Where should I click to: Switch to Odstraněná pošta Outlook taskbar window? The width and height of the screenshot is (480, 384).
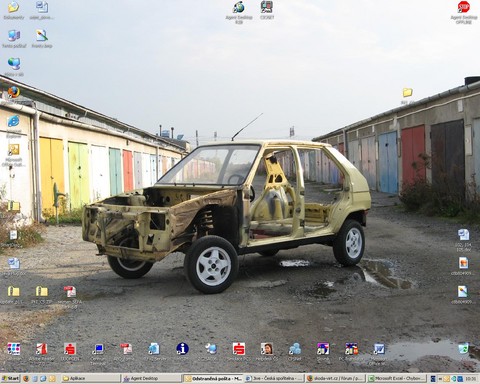pyautogui.click(x=213, y=378)
